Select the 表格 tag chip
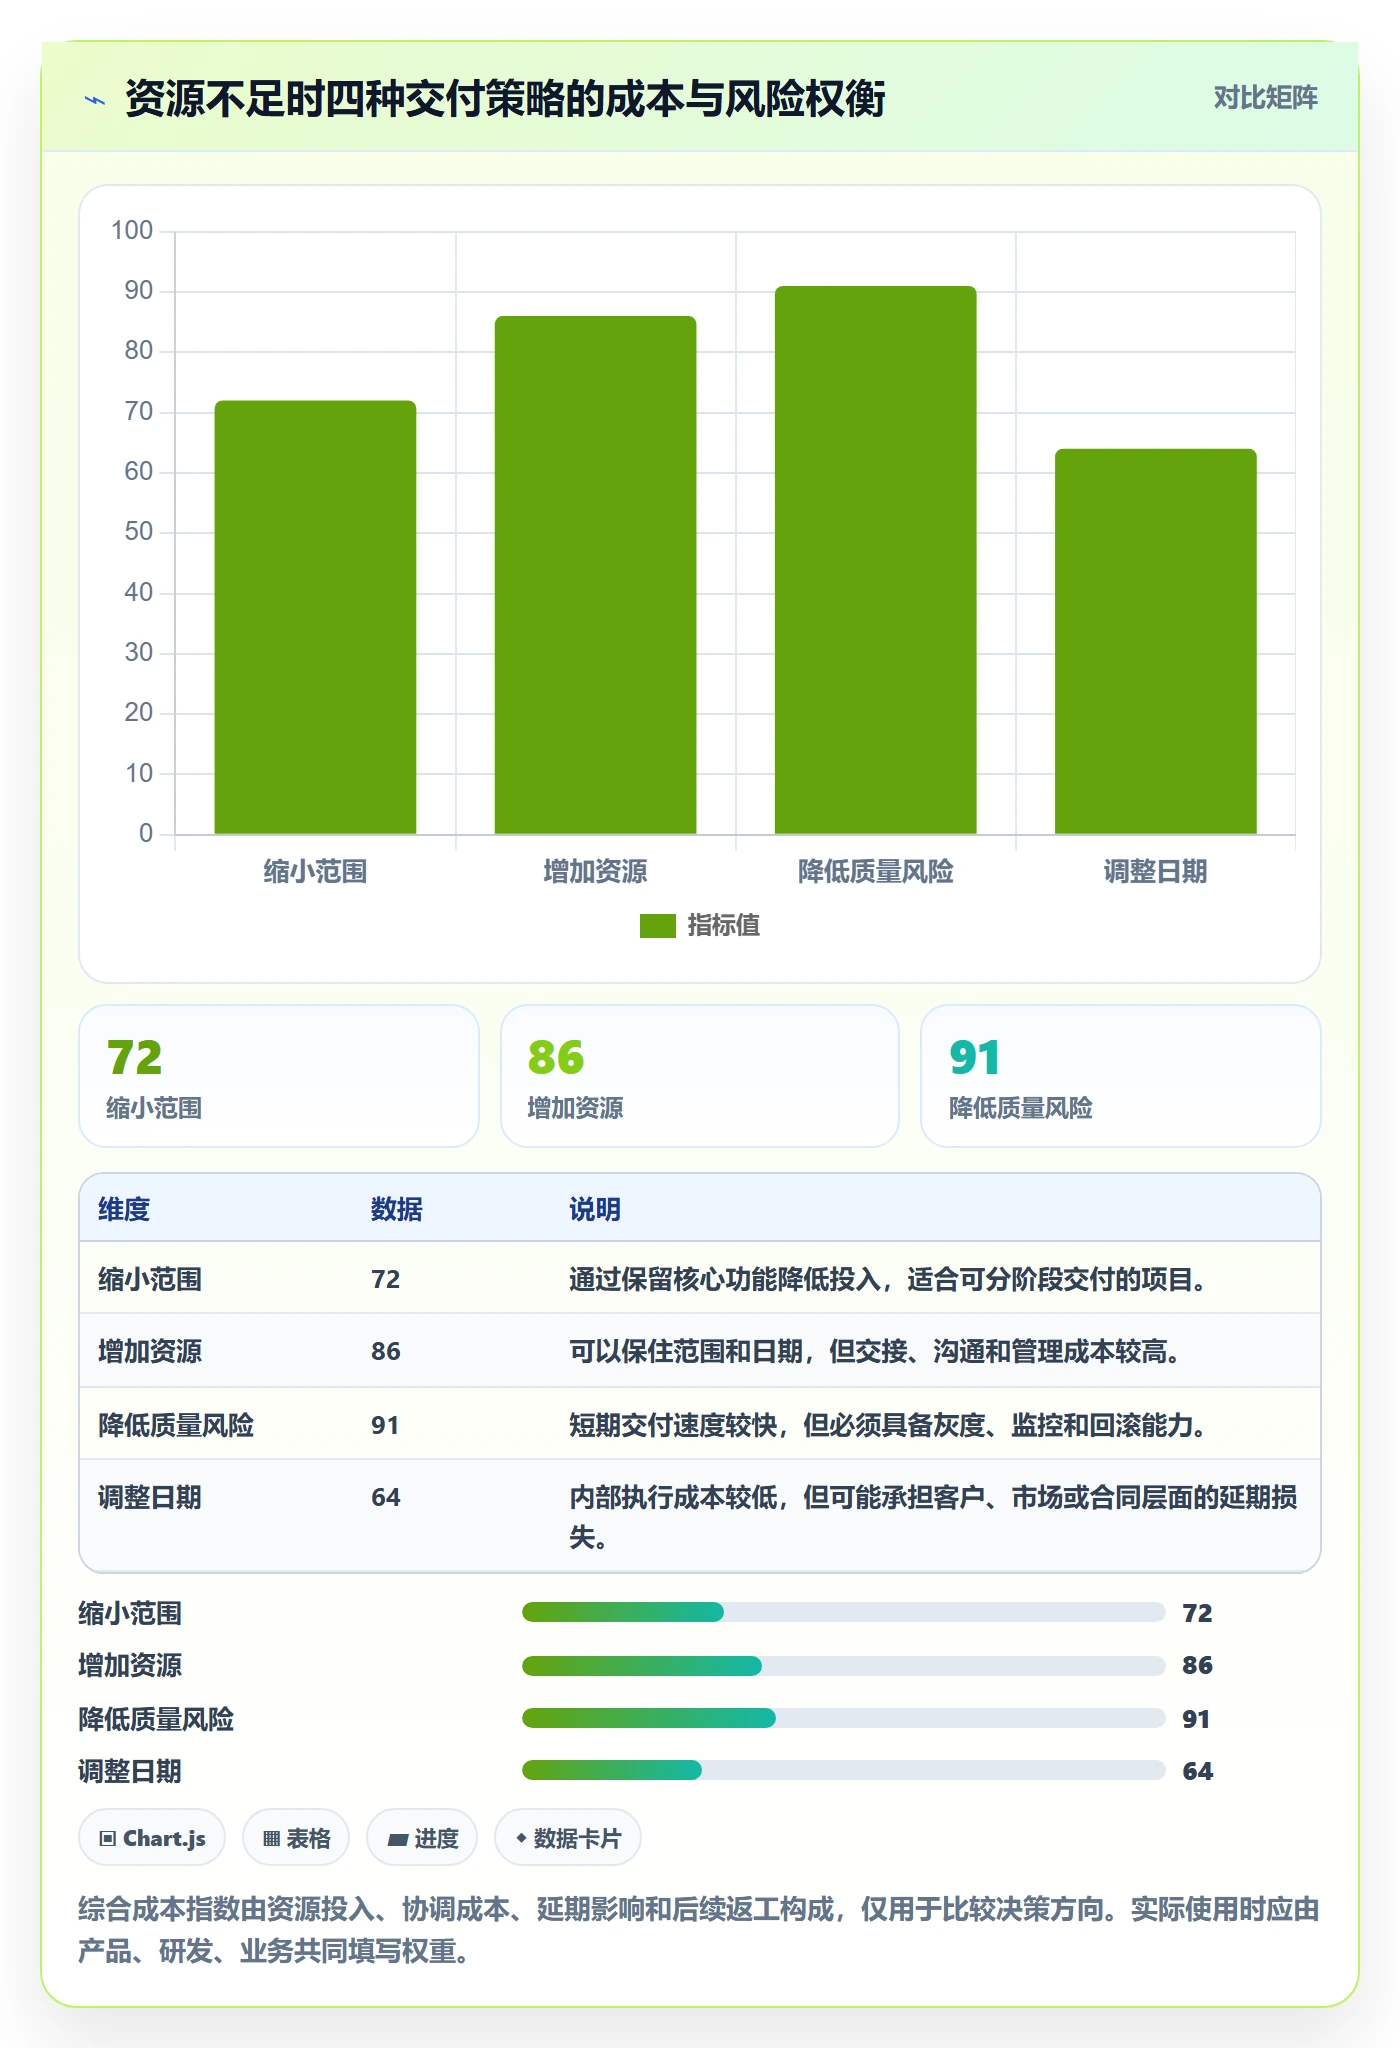Screen dimensions: 1400x2048 (296, 1838)
